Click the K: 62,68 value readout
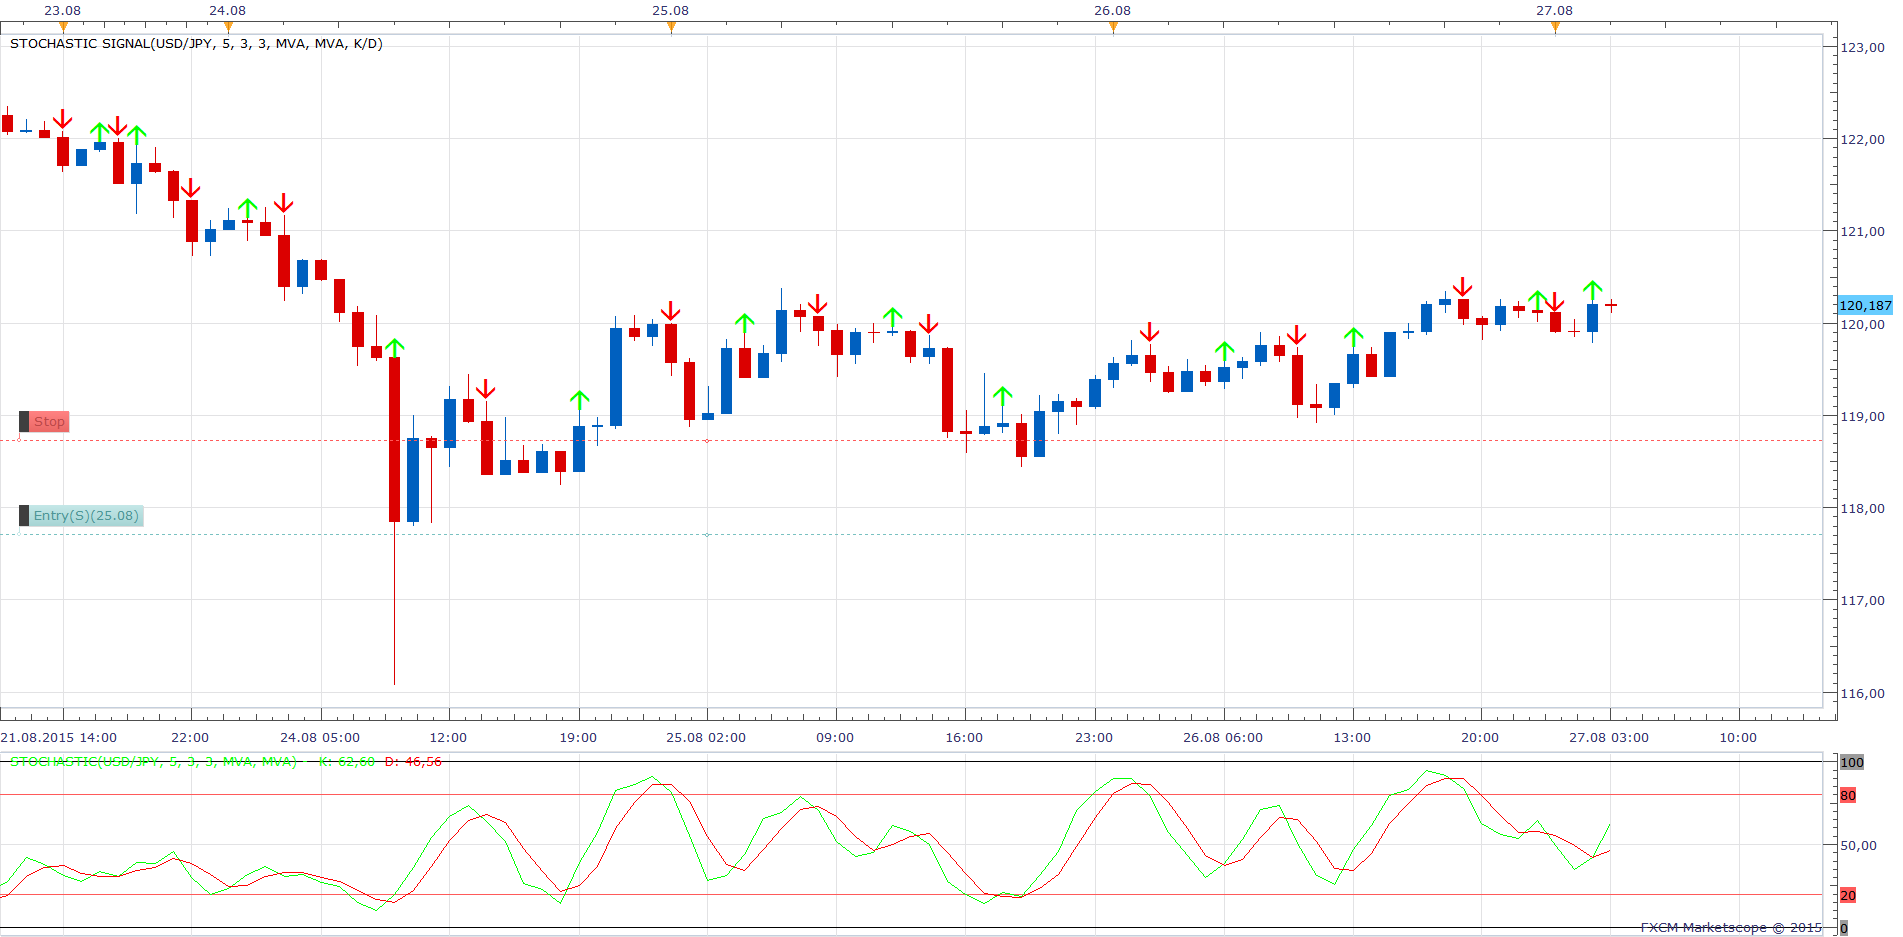Image resolution: width=1903 pixels, height=937 pixels. click(x=346, y=762)
